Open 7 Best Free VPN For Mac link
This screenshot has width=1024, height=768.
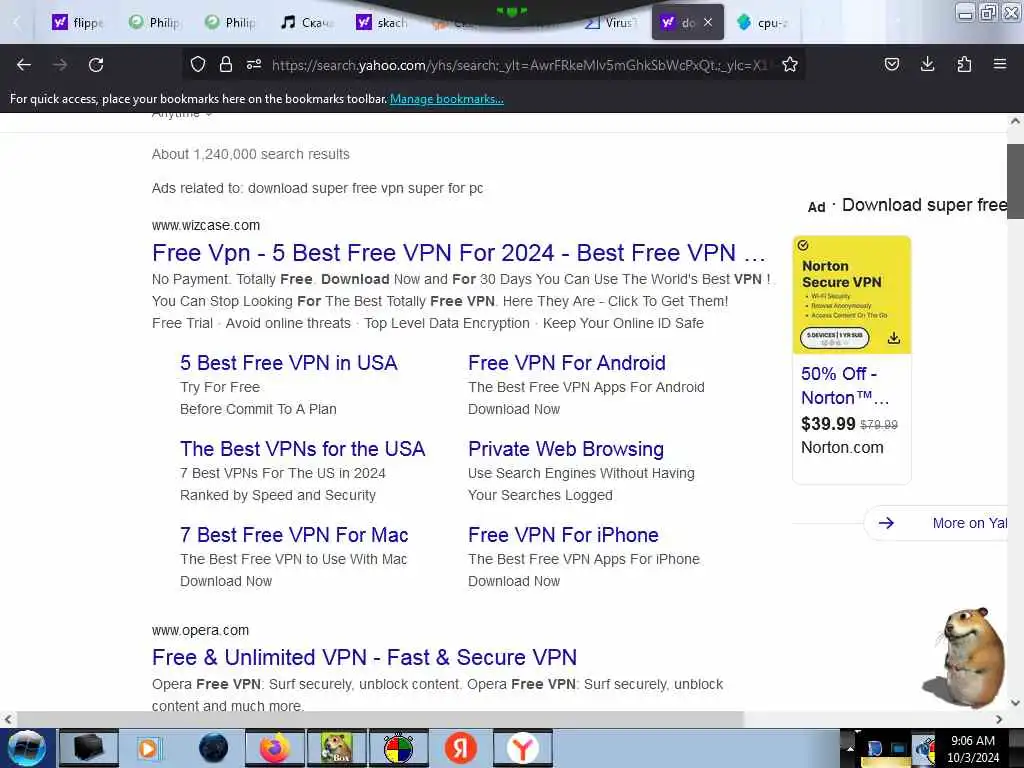pos(294,536)
